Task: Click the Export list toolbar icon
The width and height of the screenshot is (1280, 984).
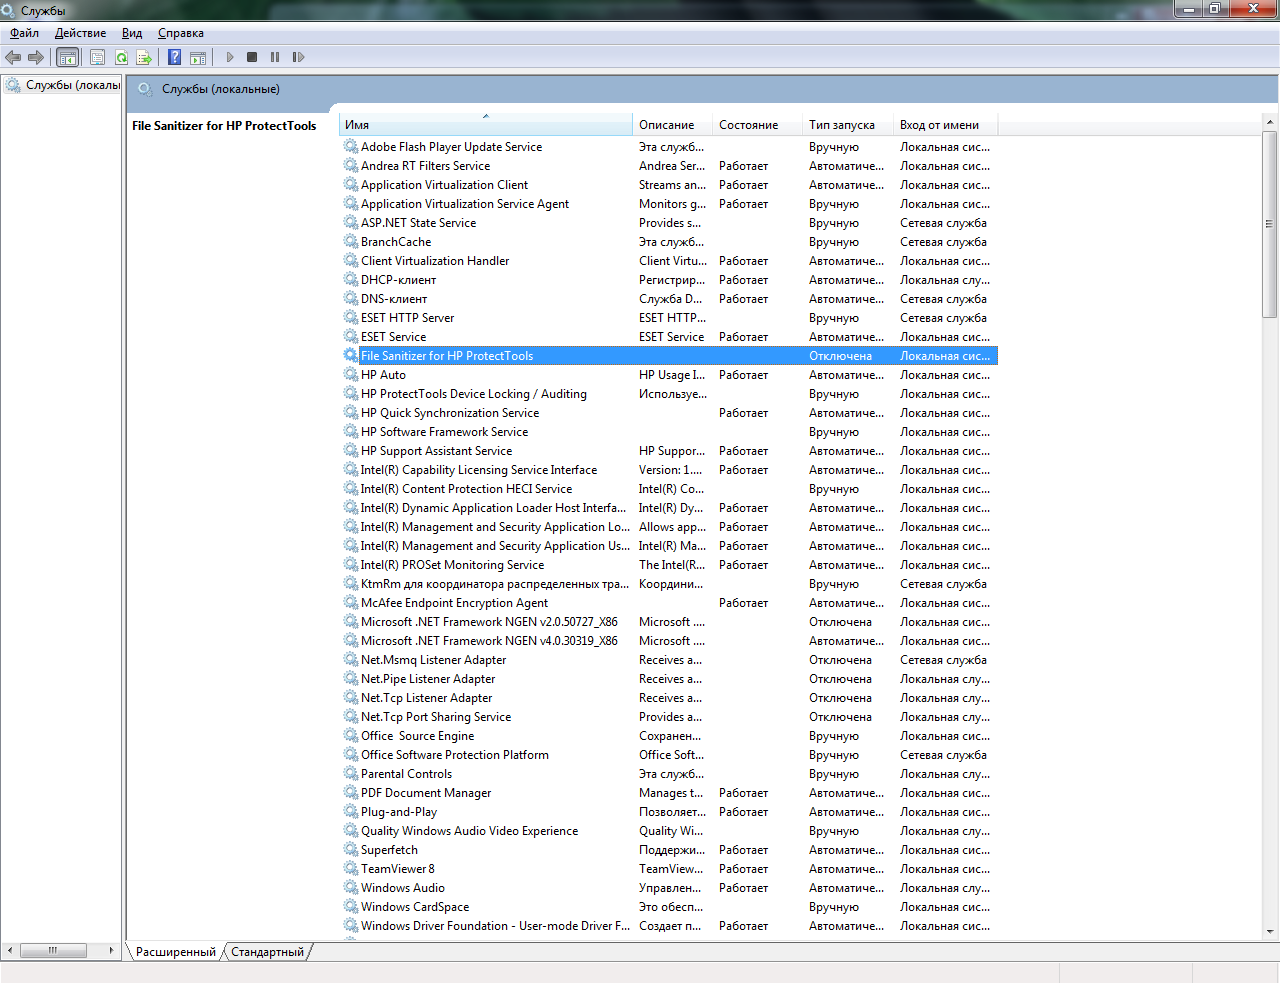Action: tap(144, 57)
